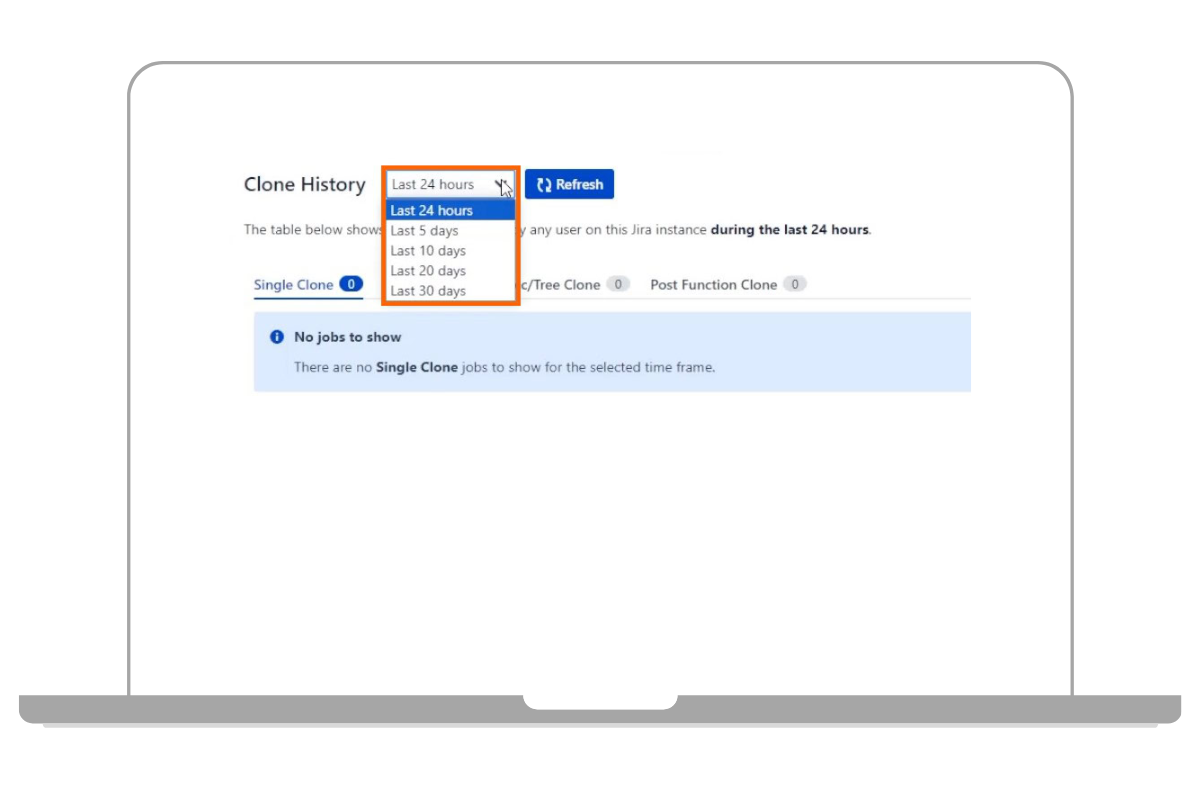
Task: Click the Clone History page heading
Action: [x=304, y=185]
